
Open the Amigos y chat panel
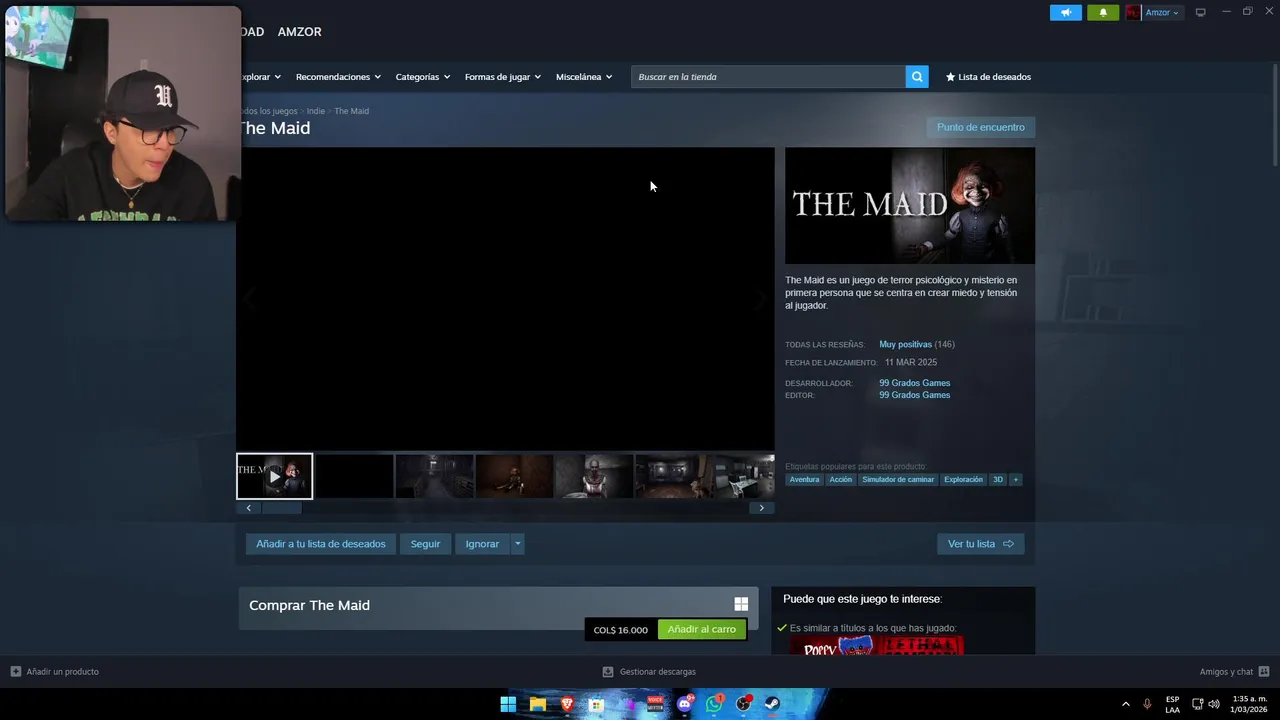1234,672
